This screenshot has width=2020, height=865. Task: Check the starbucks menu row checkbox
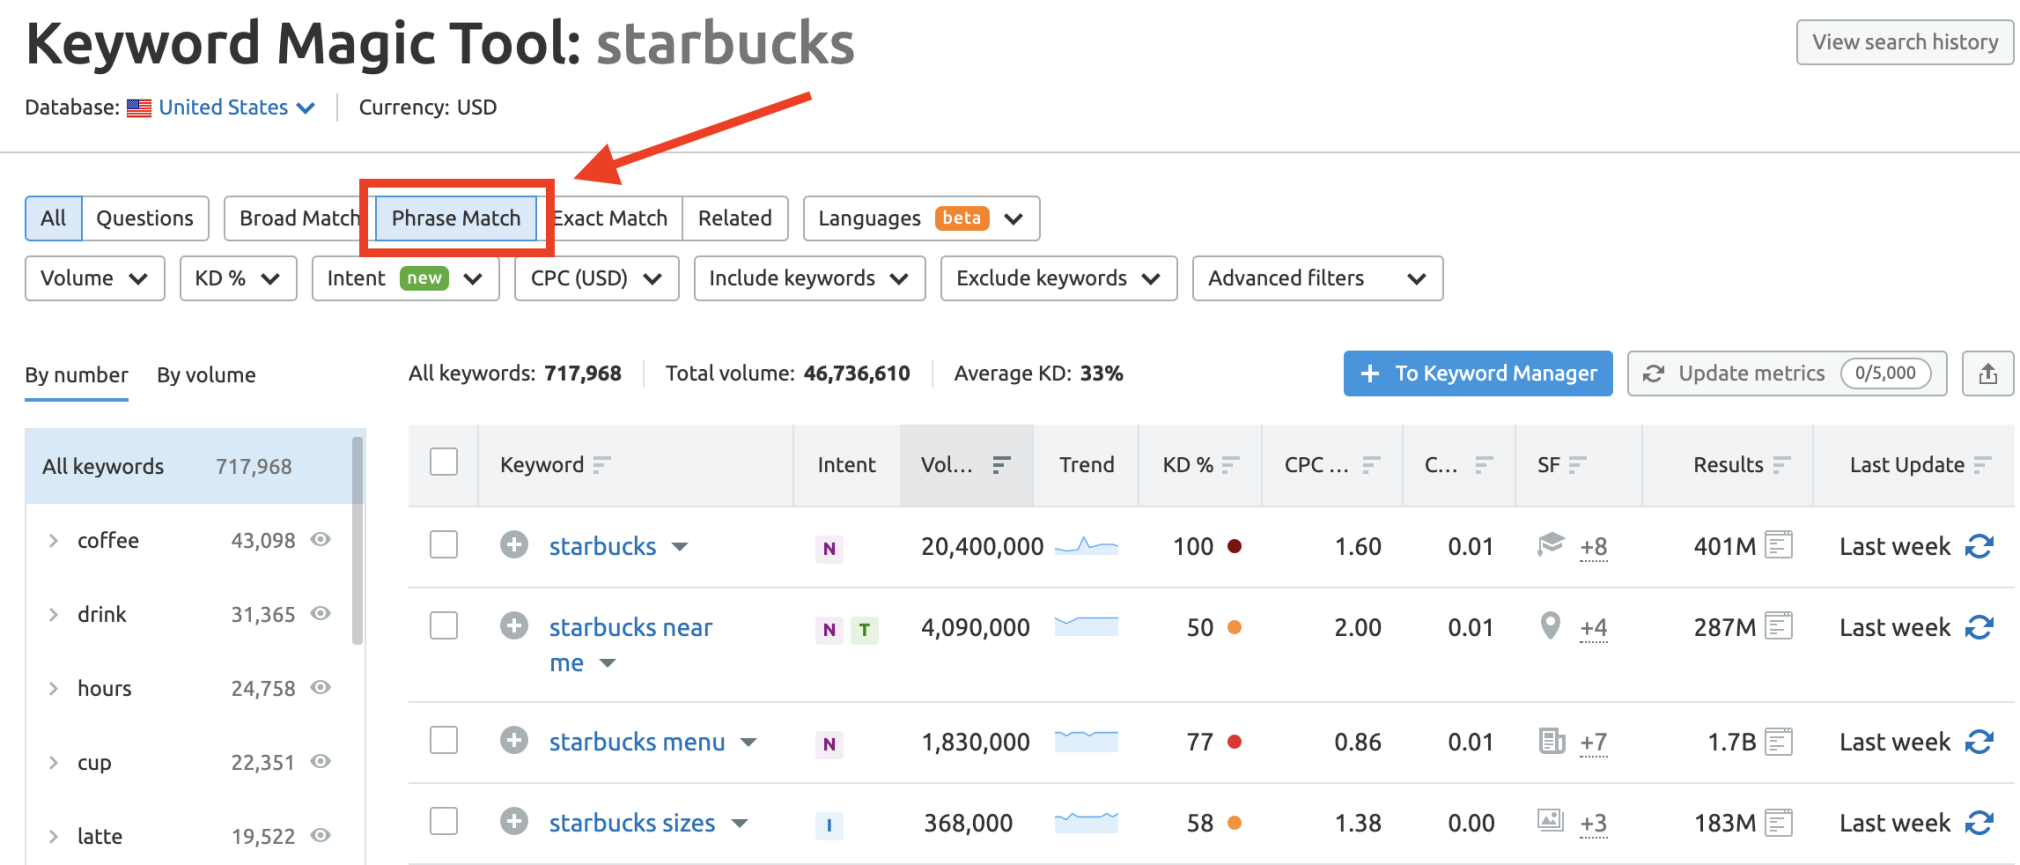point(443,741)
